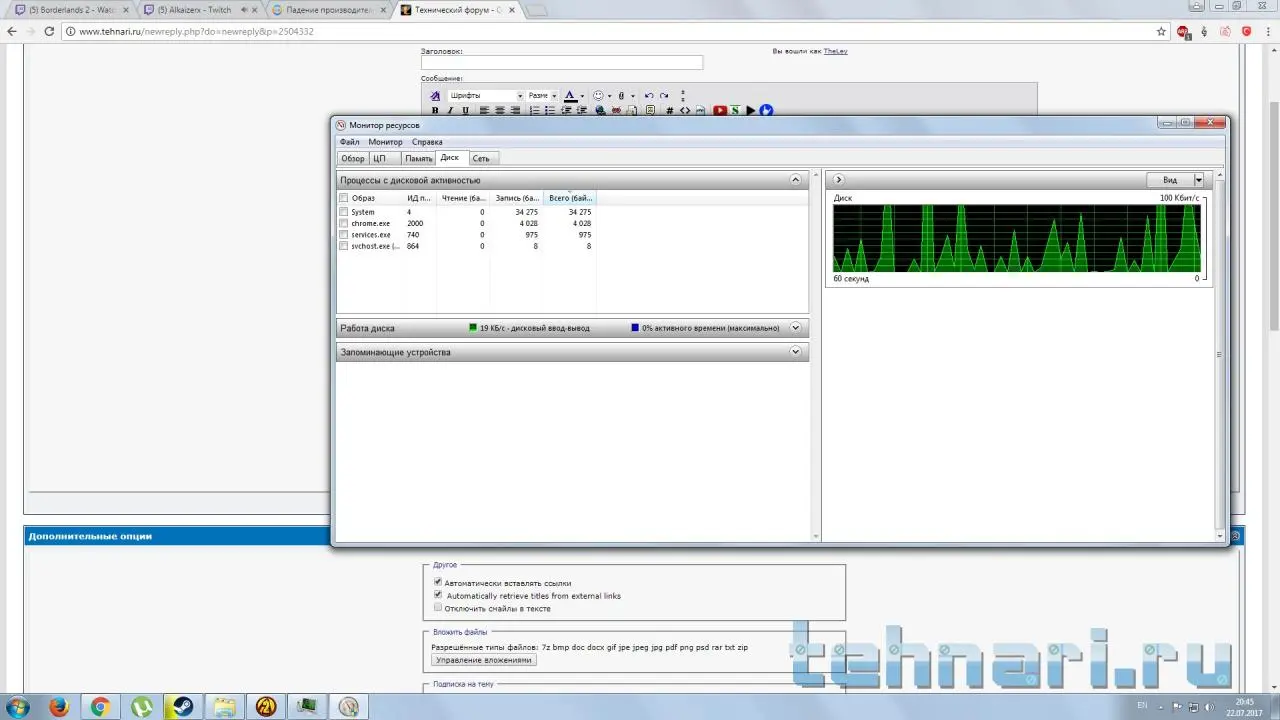The image size is (1280, 720).
Task: Bookmark page with the star icon
Action: point(1161,31)
